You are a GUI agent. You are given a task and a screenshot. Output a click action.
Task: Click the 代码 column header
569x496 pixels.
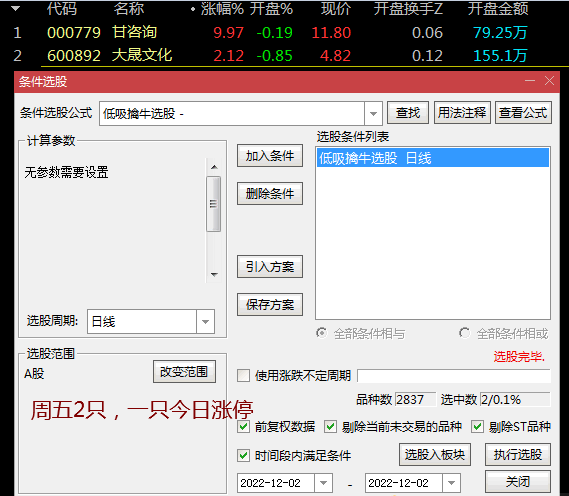62,9
